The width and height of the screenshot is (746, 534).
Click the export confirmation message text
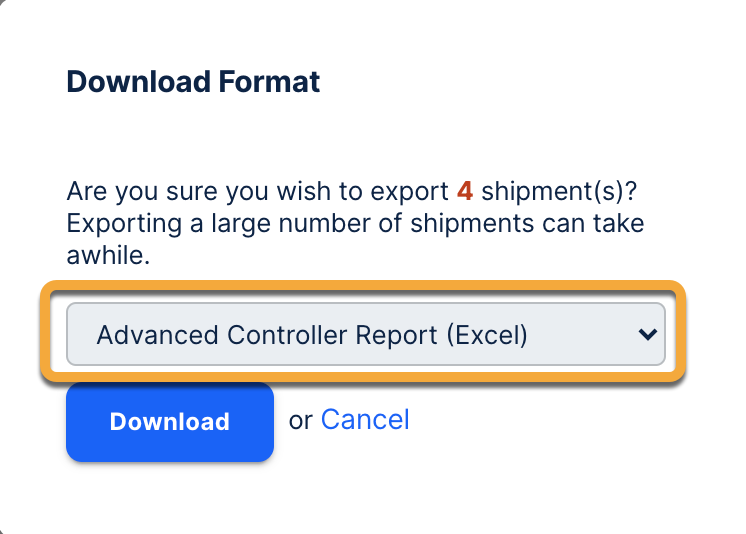click(355, 223)
